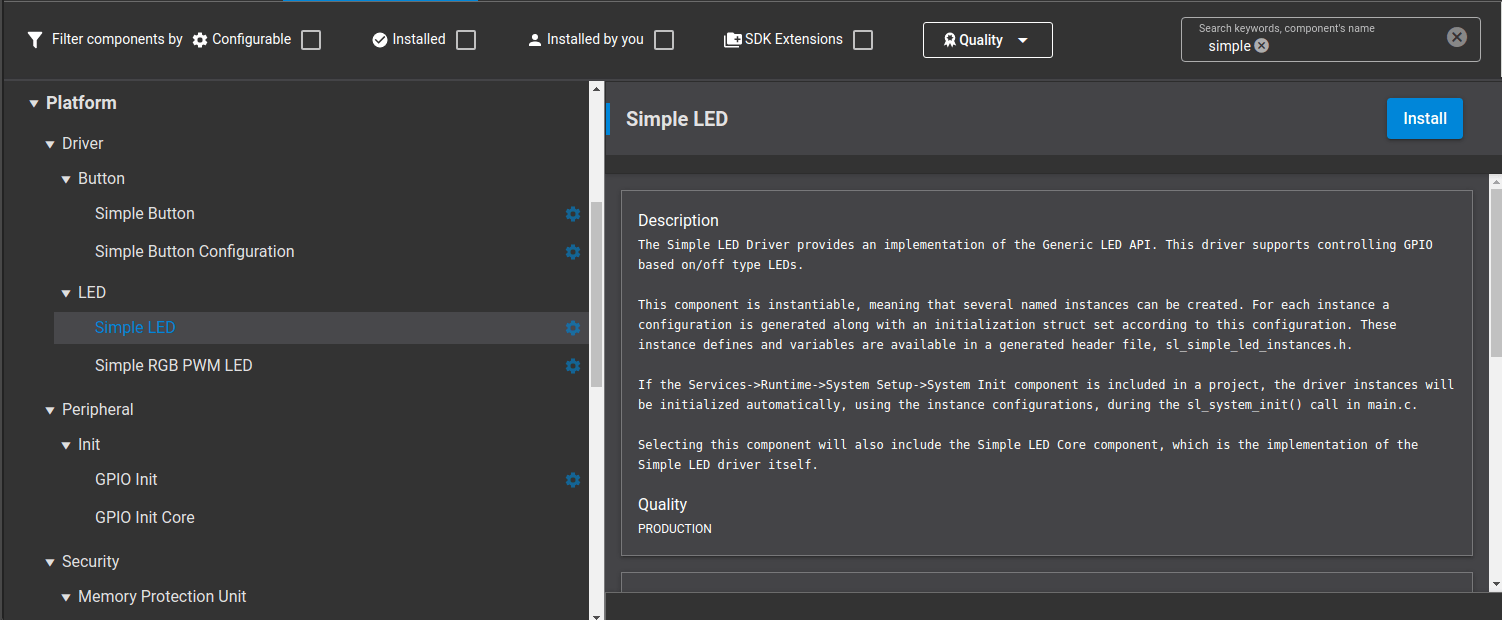
Task: Click the GPIO Init gear icon
Action: click(x=572, y=480)
